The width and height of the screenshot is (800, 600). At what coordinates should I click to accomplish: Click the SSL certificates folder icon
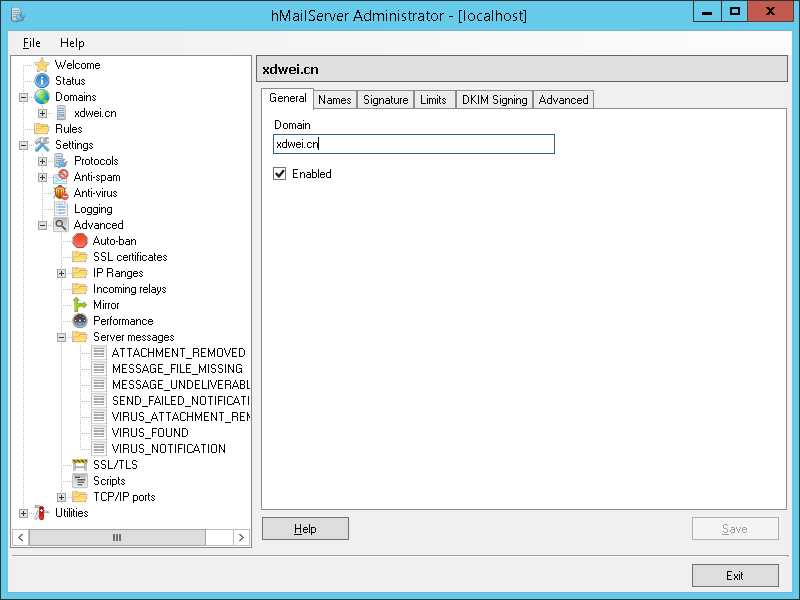[x=80, y=257]
